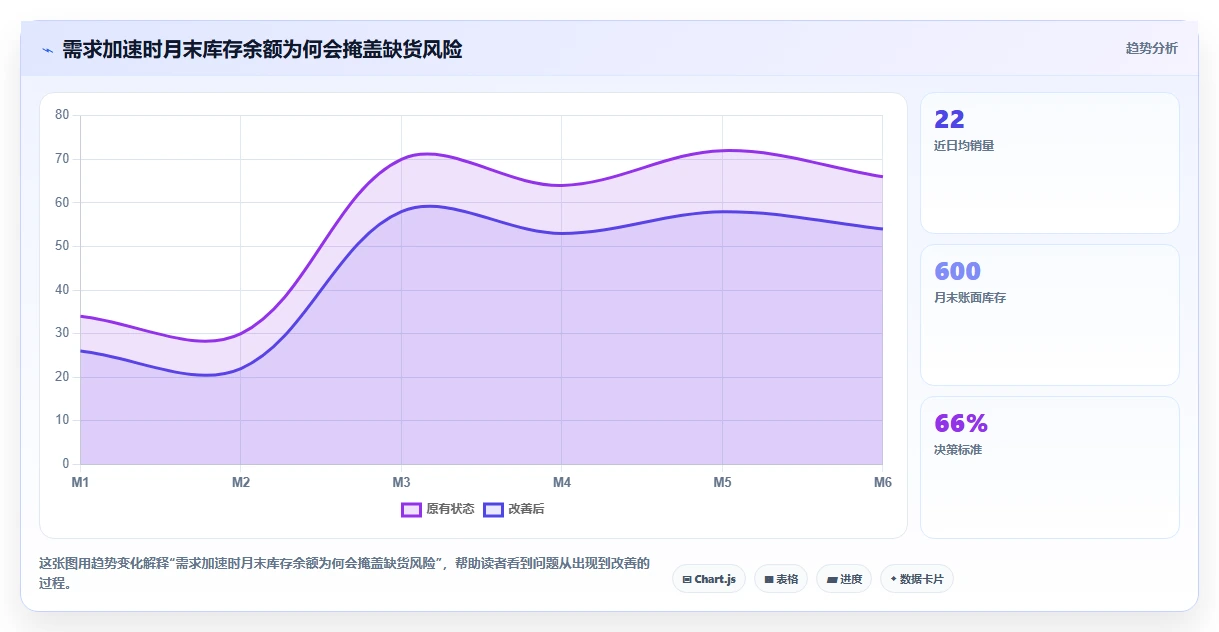Select the 进度 tag
This screenshot has height=632, width=1219.
tap(844, 579)
